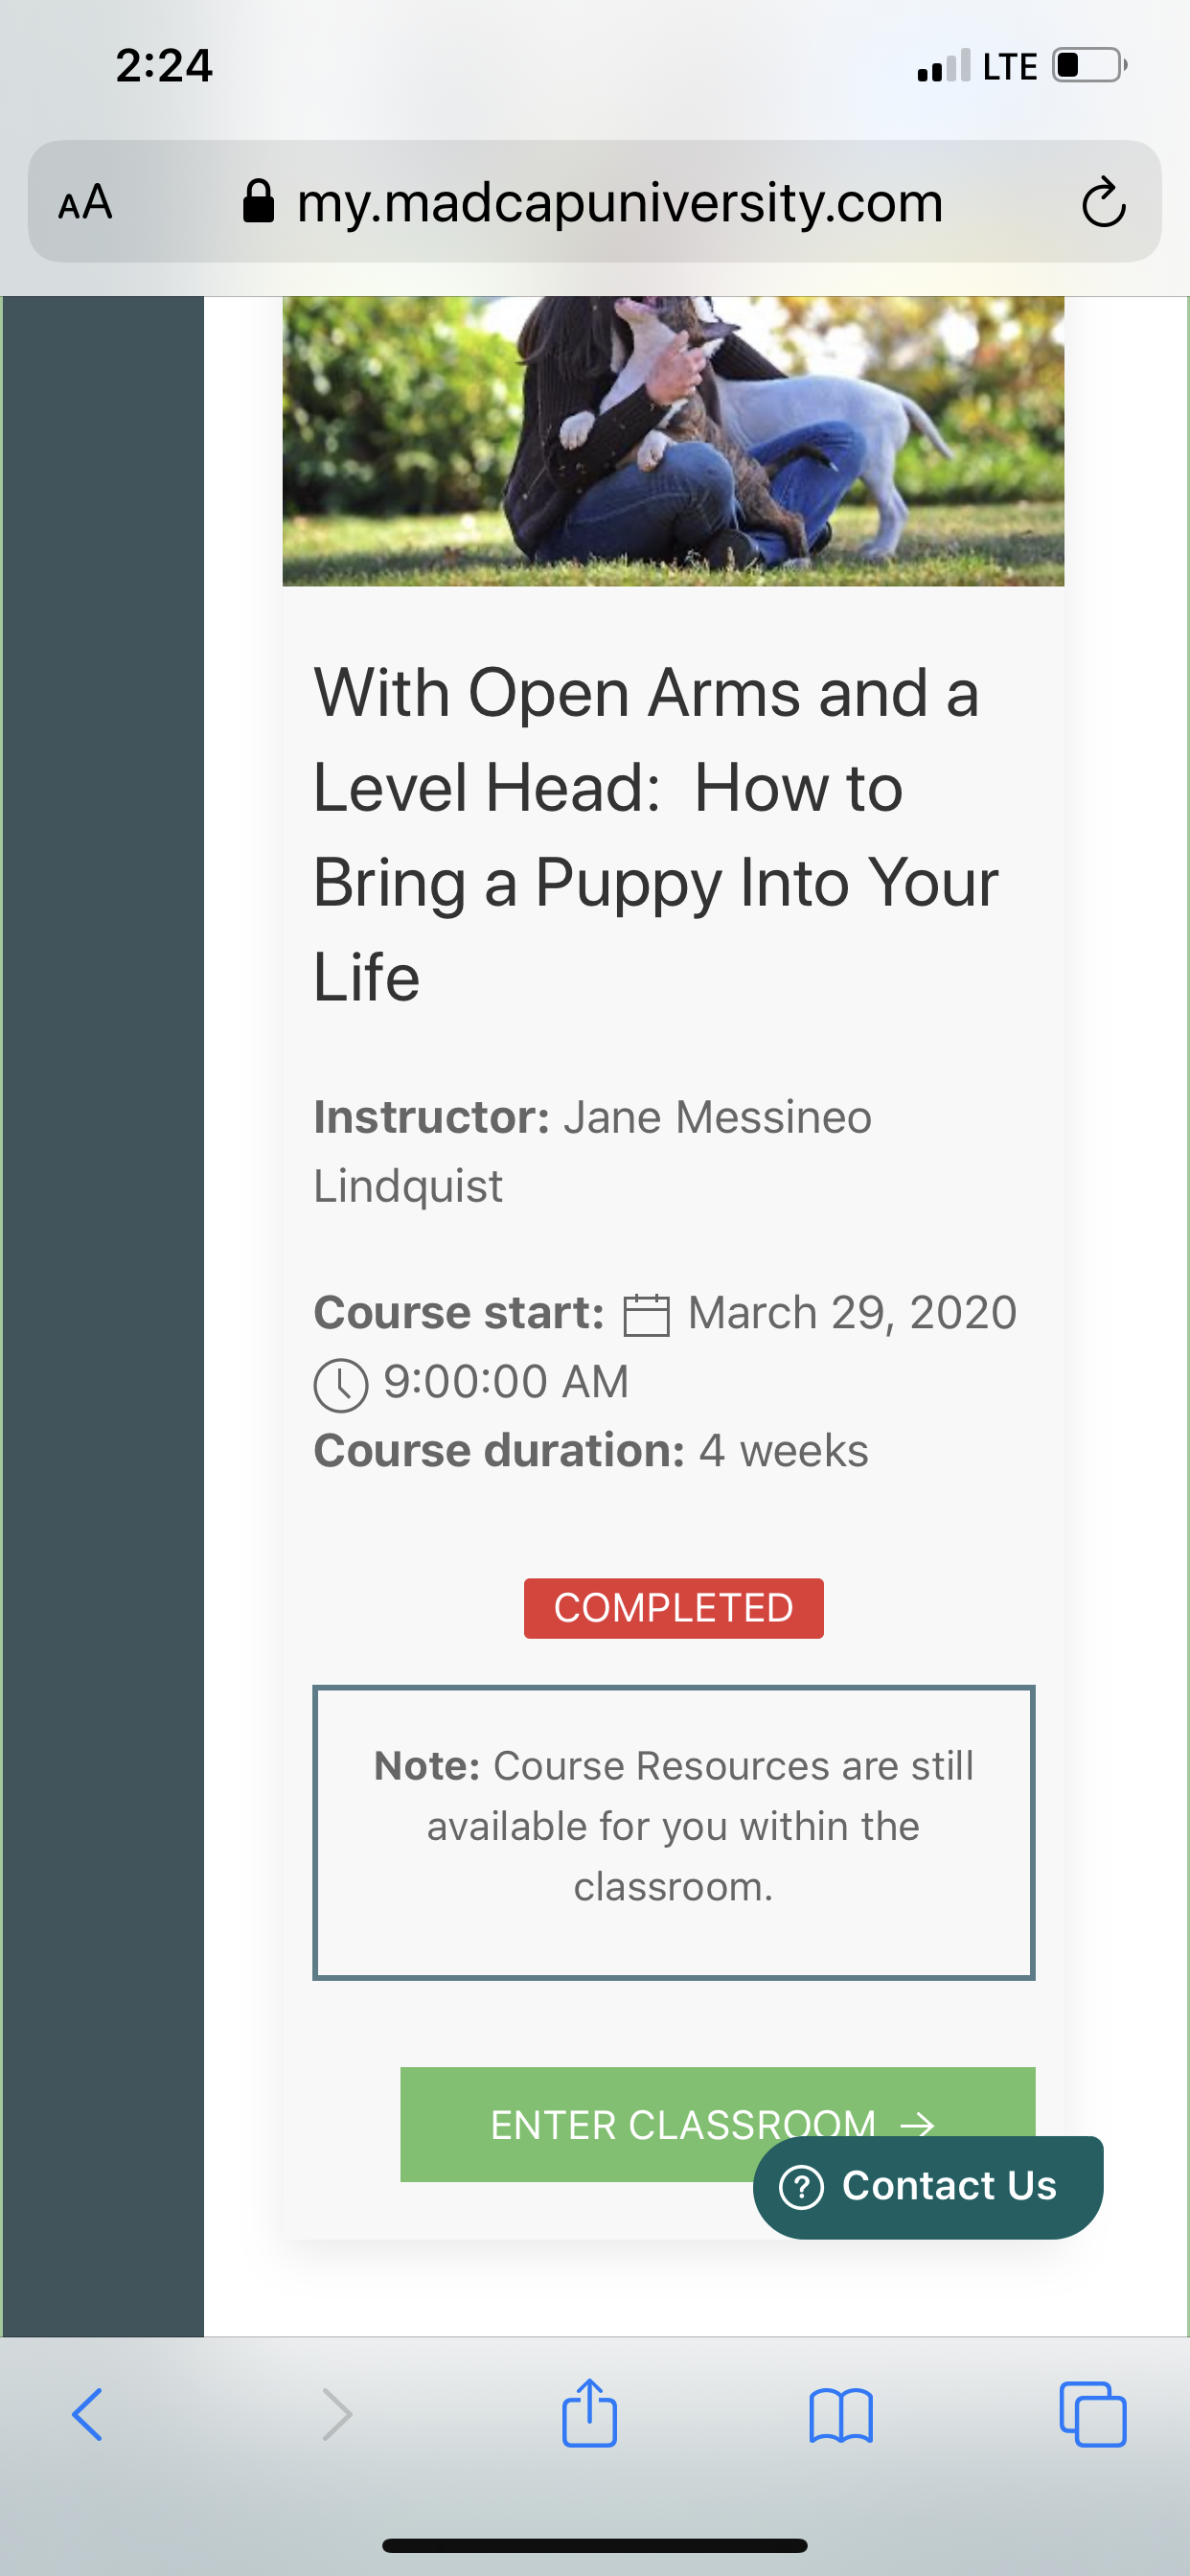
Task: Tap the battery indicator in status bar
Action: 1088,66
